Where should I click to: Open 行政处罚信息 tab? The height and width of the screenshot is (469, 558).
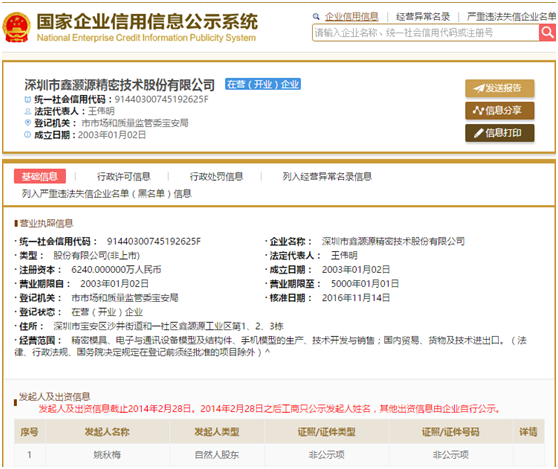[x=216, y=176]
